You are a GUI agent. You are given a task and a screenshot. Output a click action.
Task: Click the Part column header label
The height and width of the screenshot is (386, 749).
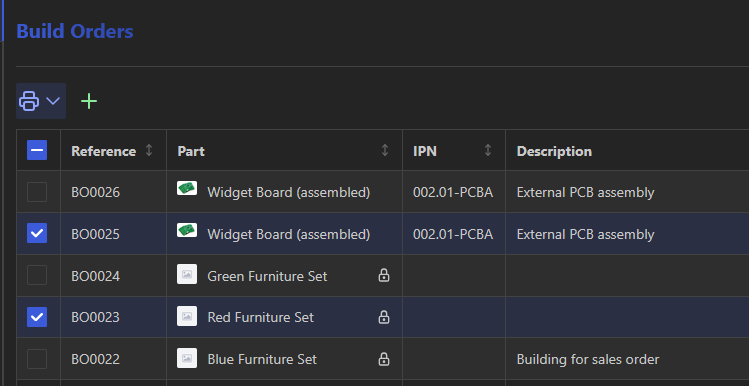coord(191,151)
